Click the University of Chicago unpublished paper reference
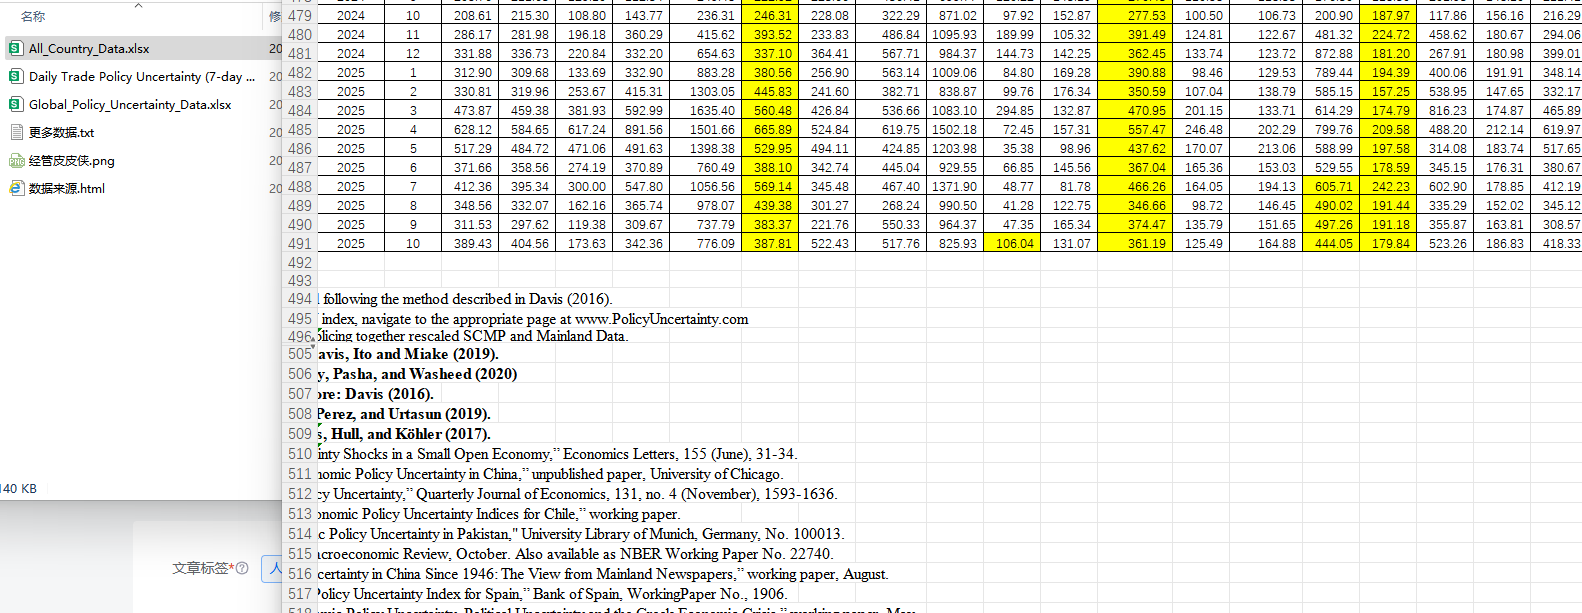1582x613 pixels. pyautogui.click(x=550, y=474)
